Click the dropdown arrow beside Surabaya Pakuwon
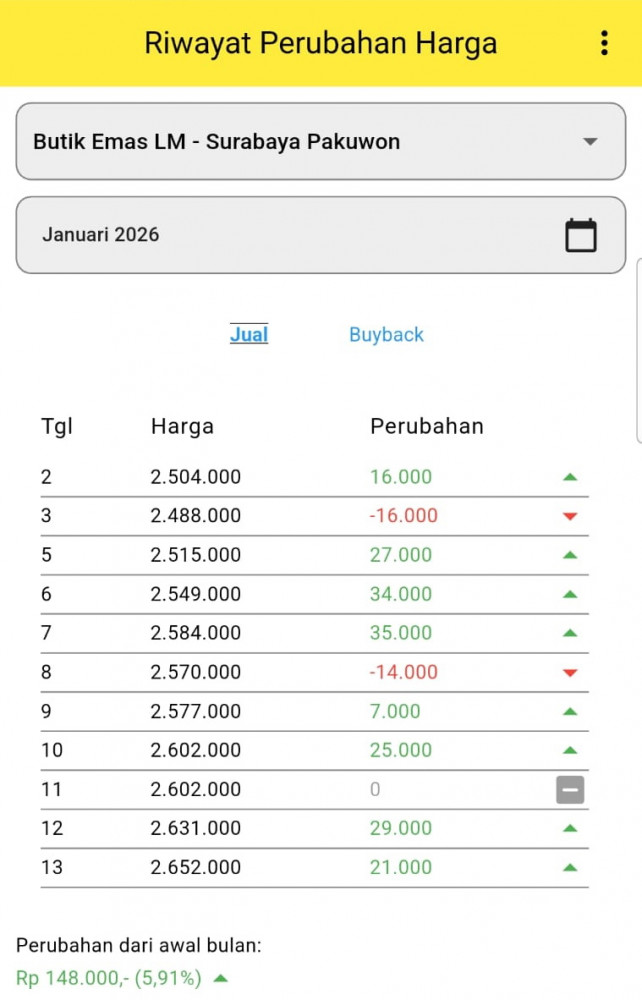 (590, 142)
